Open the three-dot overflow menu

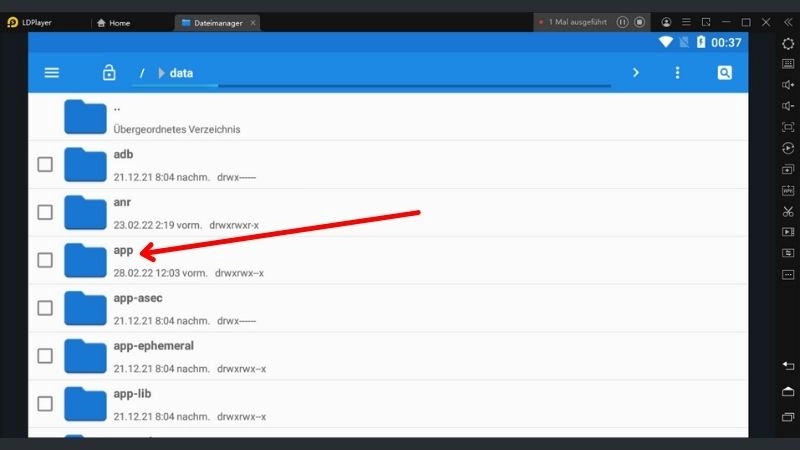pyautogui.click(x=677, y=73)
